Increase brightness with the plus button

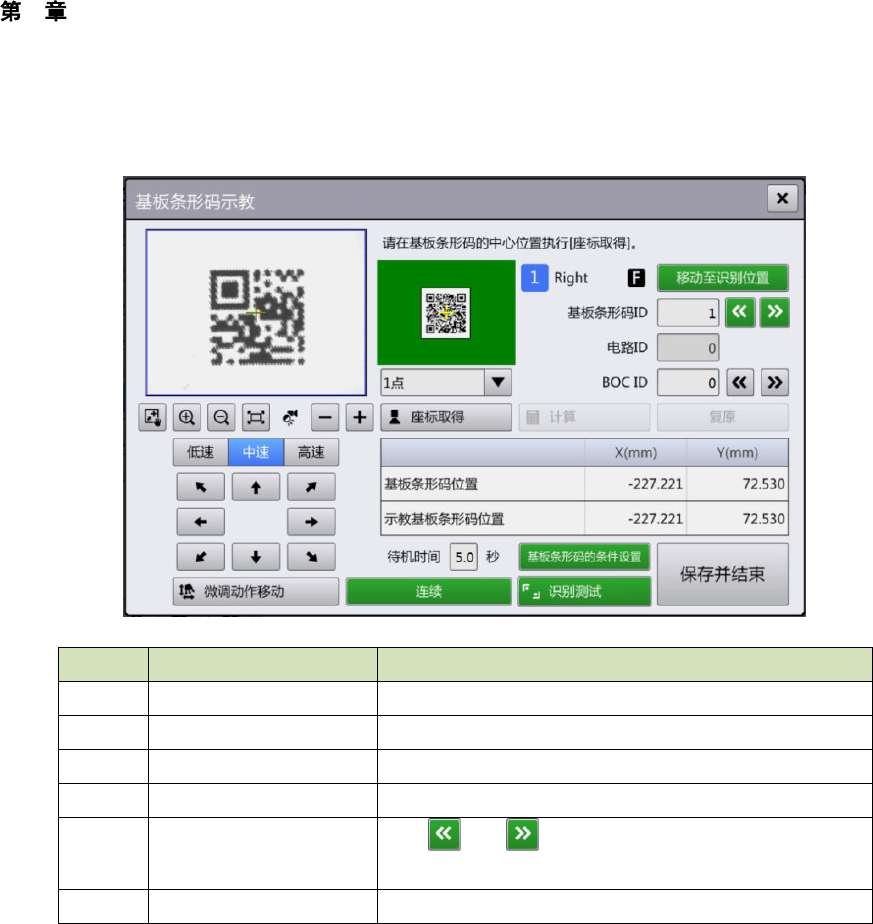[x=360, y=417]
